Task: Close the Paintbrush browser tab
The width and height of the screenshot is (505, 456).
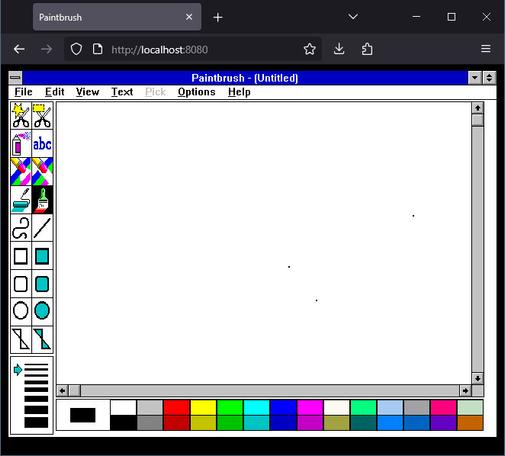Action: point(189,17)
